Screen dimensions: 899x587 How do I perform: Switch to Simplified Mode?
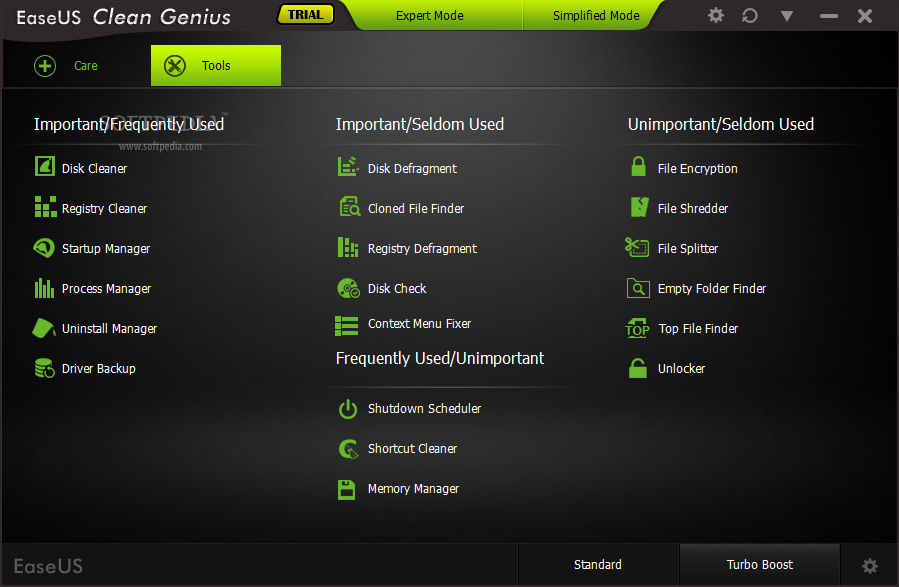(596, 15)
